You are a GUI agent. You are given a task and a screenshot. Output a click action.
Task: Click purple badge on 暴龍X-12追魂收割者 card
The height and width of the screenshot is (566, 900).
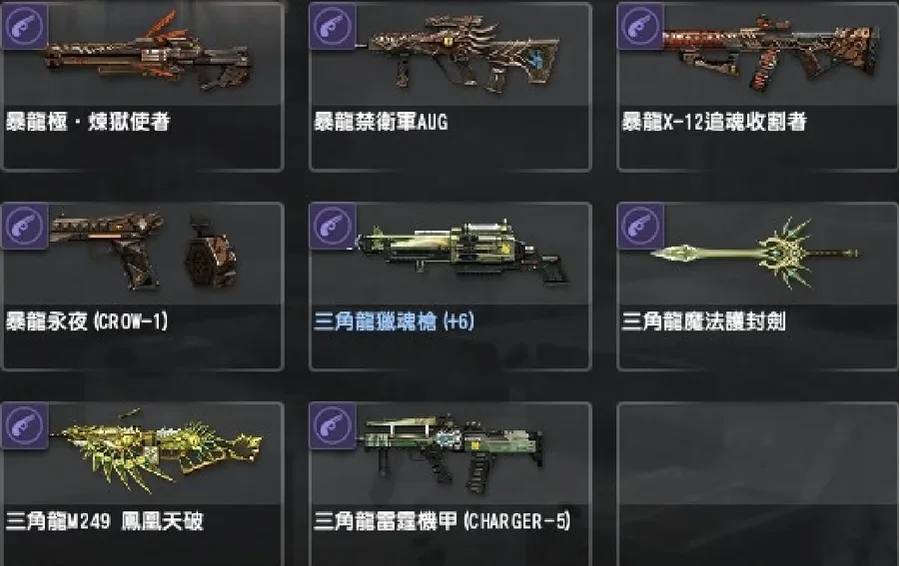(x=640, y=26)
